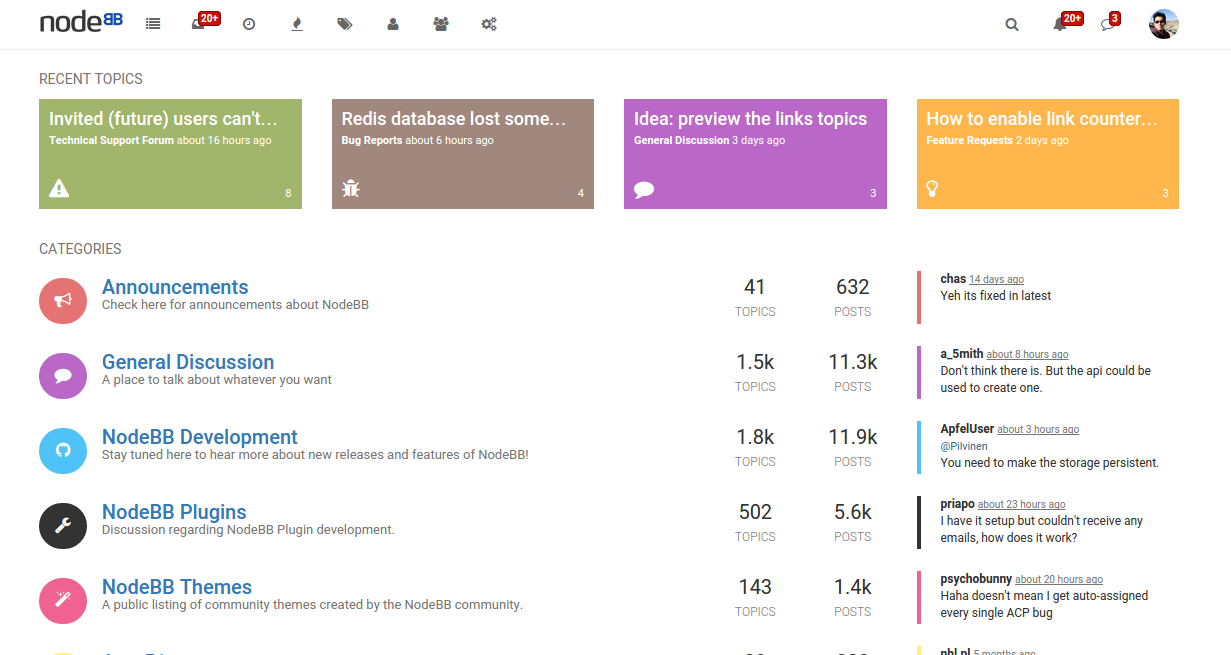1231x655 pixels.
Task: Click the Announcements megaphone icon
Action: point(63,299)
